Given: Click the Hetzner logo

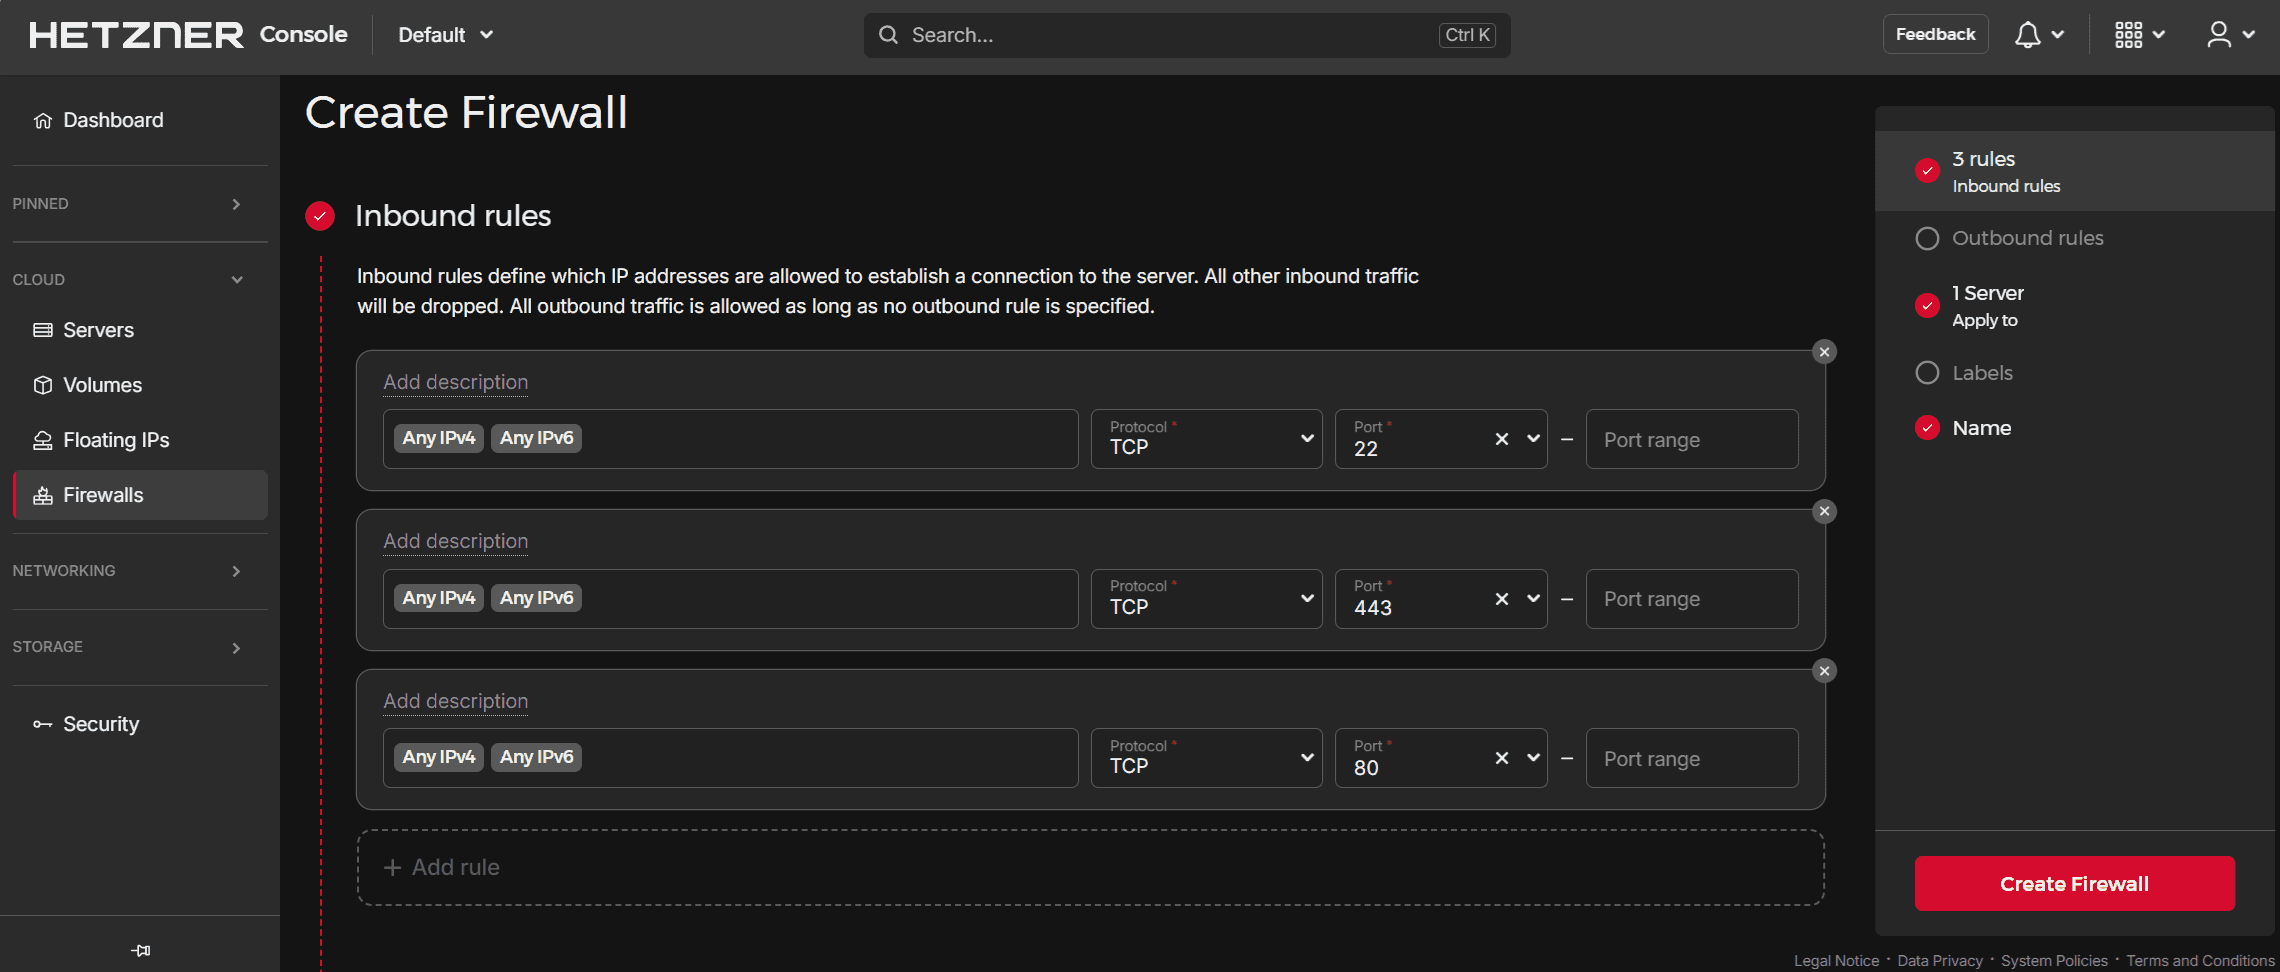Looking at the screenshot, I should (x=136, y=35).
